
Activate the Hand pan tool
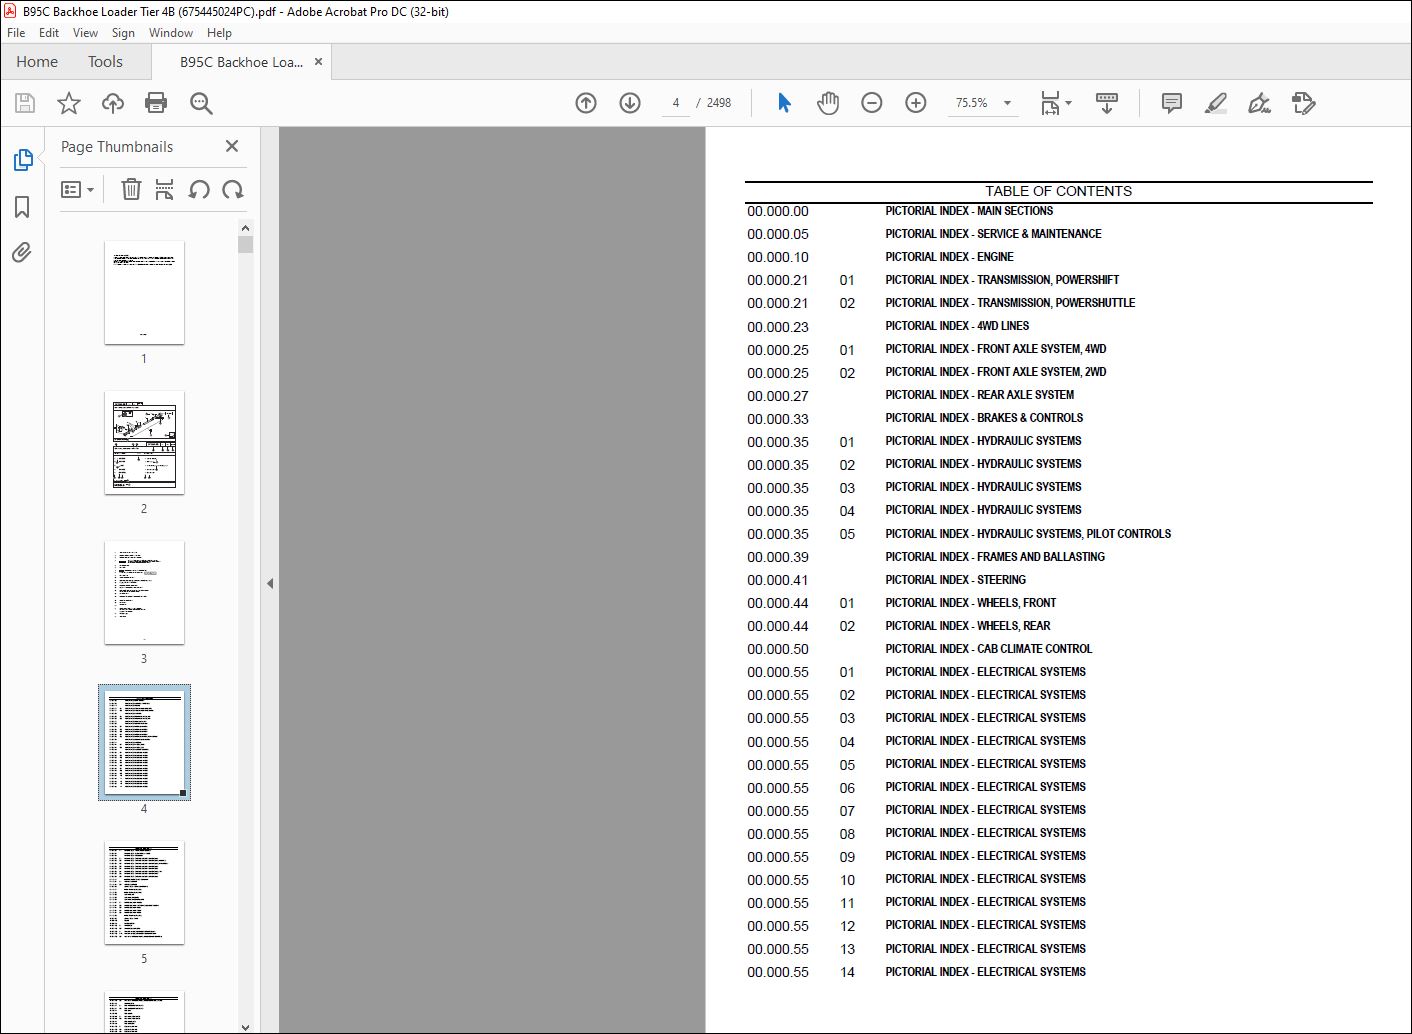(x=828, y=103)
